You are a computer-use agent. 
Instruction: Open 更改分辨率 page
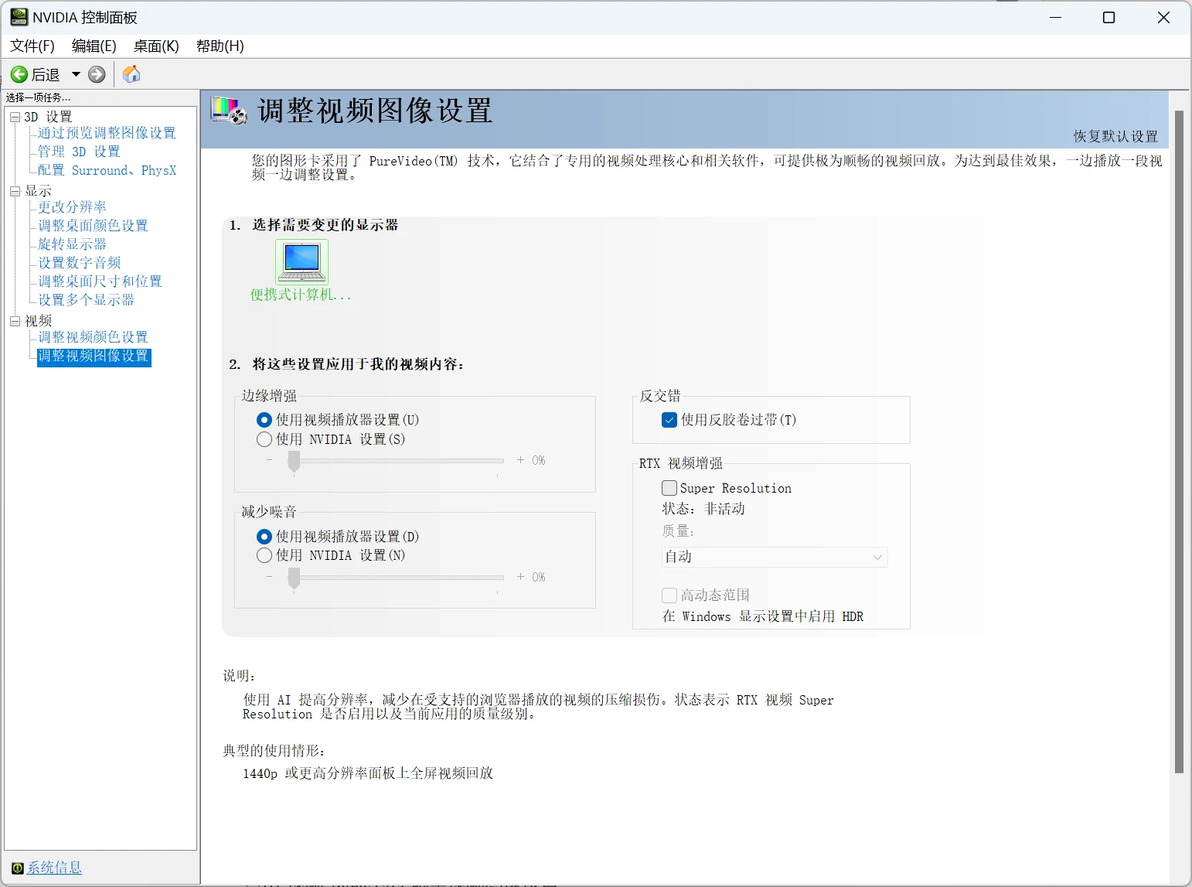tap(72, 207)
